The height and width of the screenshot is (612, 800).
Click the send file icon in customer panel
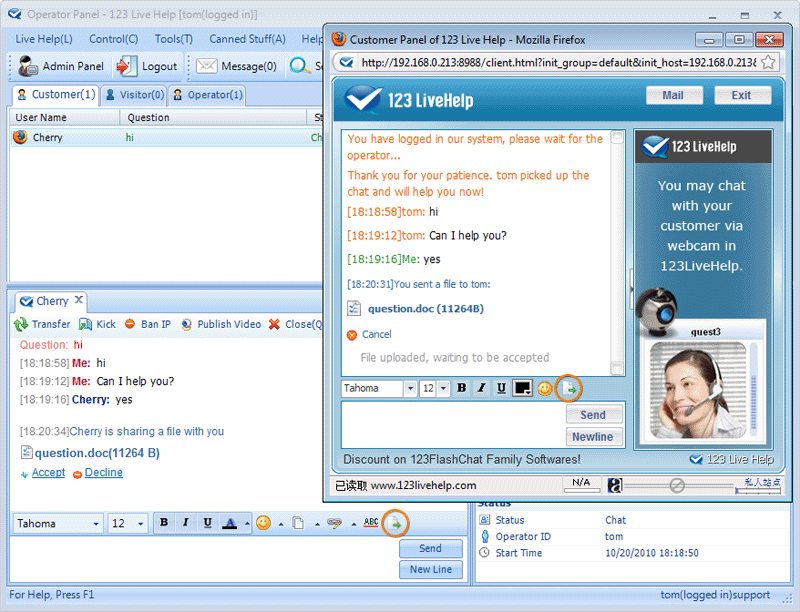[x=568, y=389]
